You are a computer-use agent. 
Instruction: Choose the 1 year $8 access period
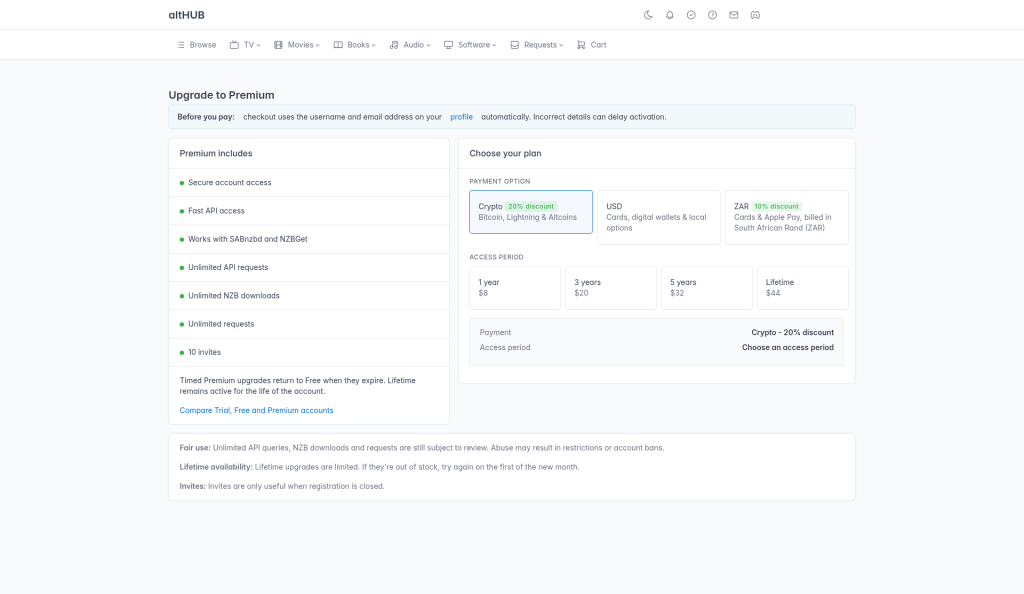(x=515, y=288)
